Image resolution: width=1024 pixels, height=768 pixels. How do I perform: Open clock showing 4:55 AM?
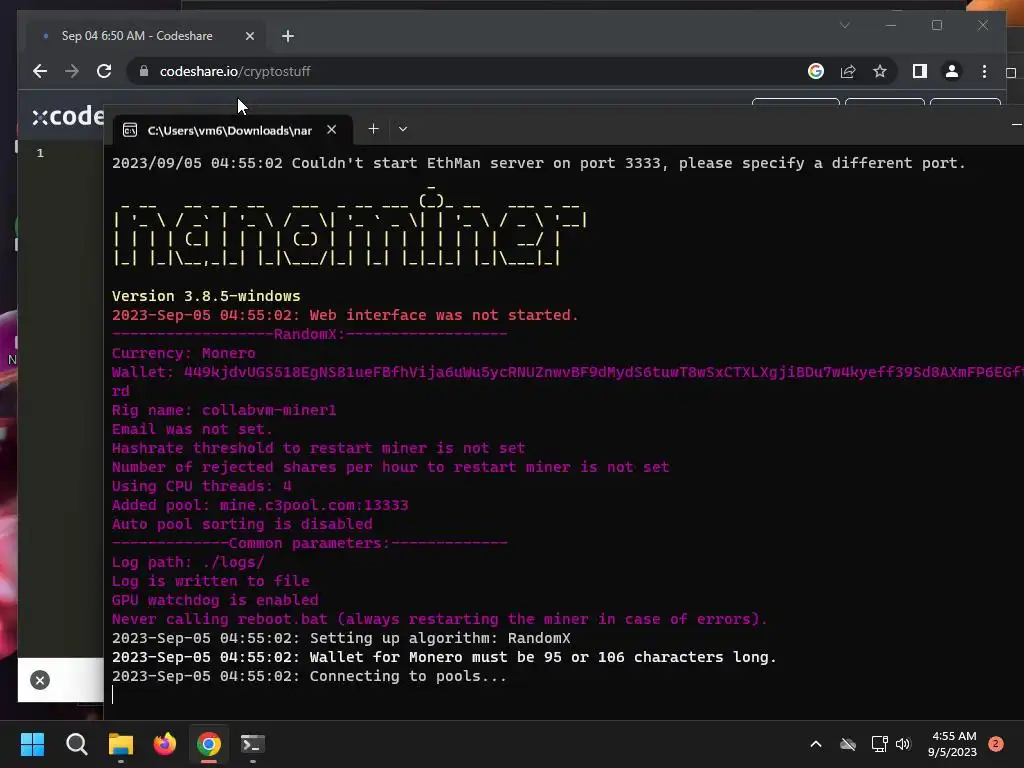pos(952,744)
